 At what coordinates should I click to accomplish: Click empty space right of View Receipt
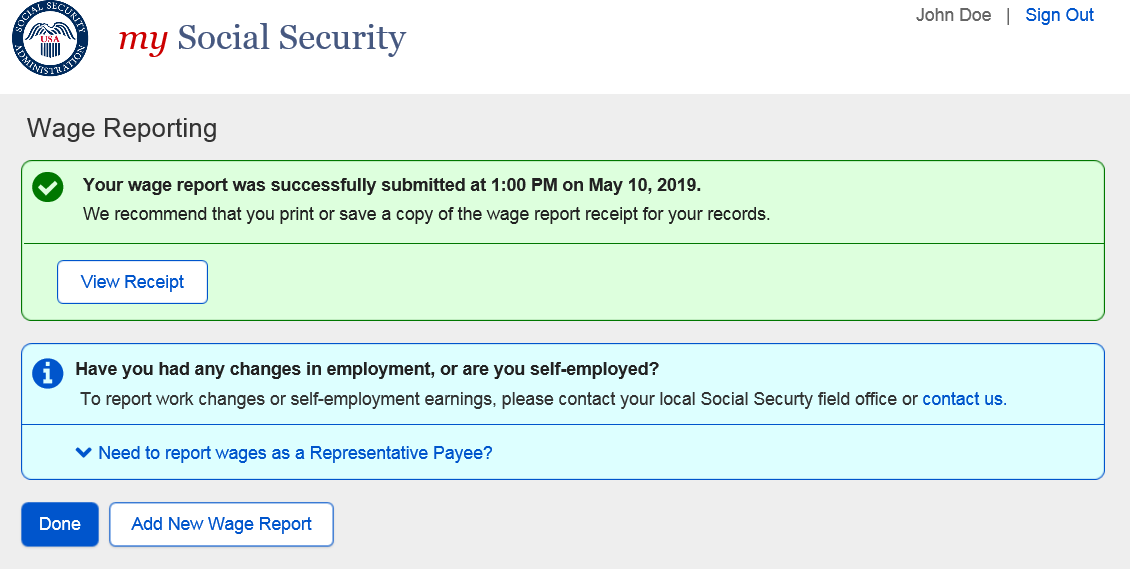tap(600, 282)
